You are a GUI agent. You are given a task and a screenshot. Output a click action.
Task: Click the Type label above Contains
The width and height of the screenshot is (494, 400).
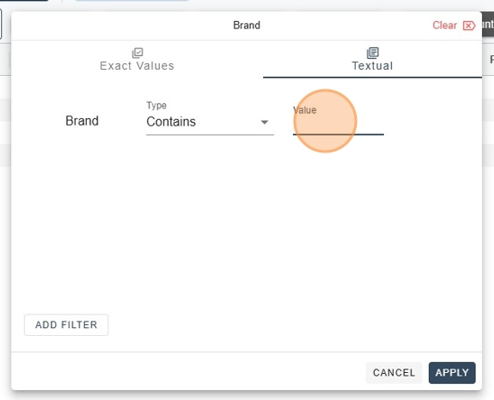click(x=156, y=105)
